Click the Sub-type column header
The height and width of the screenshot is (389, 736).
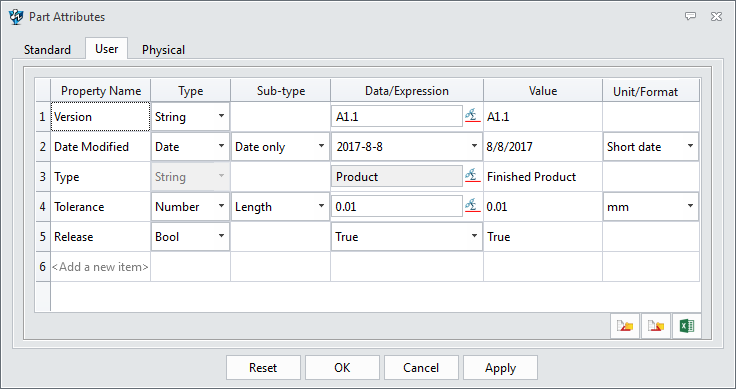pyautogui.click(x=281, y=90)
